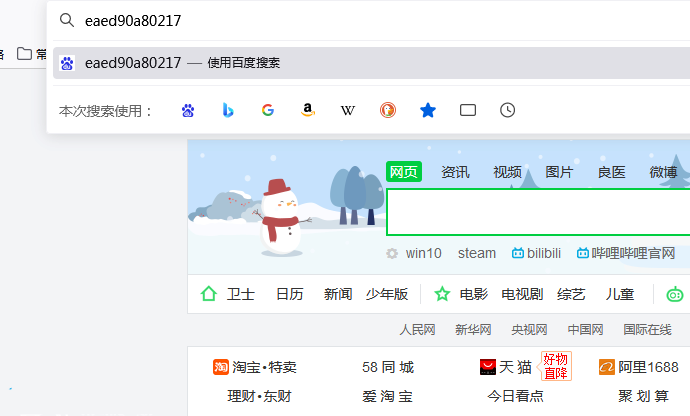Open the bilibili hot search link

click(x=536, y=254)
